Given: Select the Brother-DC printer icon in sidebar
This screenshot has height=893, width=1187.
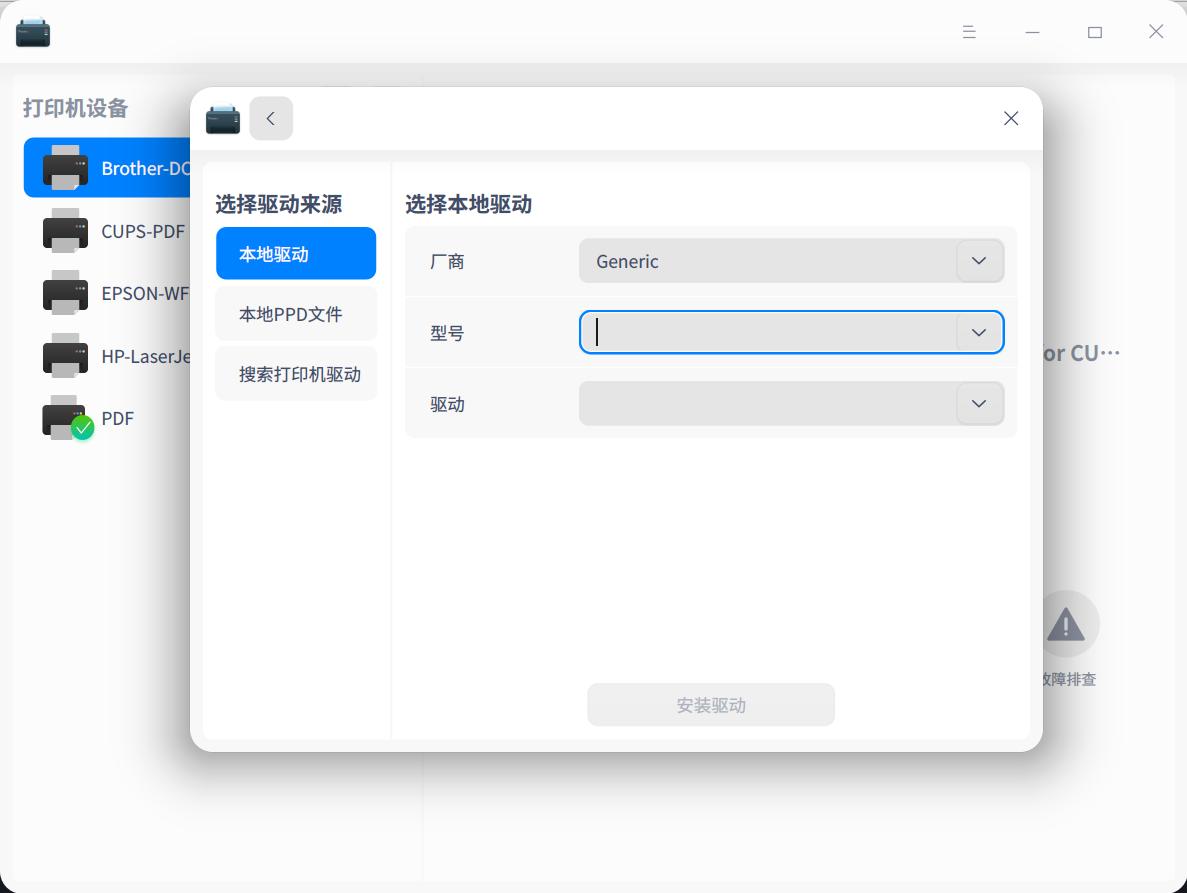Looking at the screenshot, I should coord(66,167).
